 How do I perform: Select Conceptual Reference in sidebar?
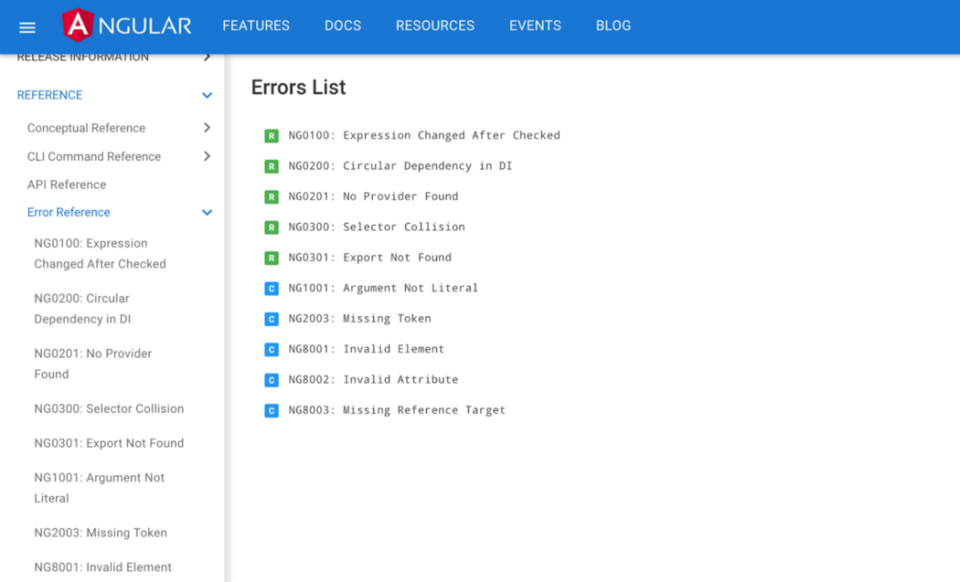(x=86, y=128)
